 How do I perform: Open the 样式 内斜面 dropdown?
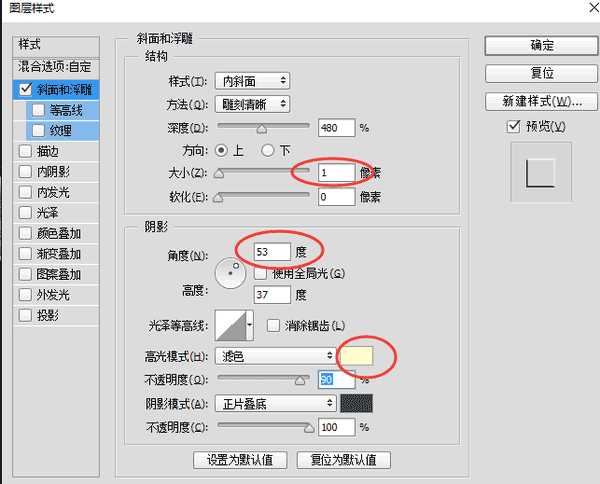pyautogui.click(x=253, y=81)
